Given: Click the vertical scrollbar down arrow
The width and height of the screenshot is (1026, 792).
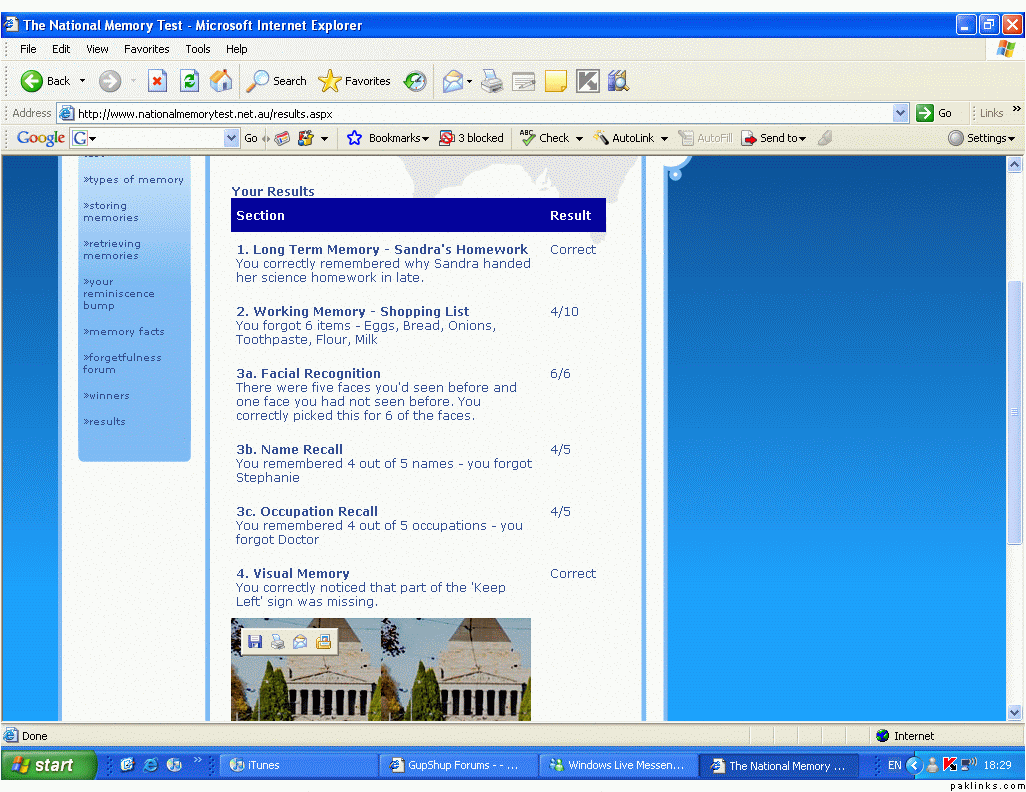Looking at the screenshot, I should click(x=1015, y=712).
